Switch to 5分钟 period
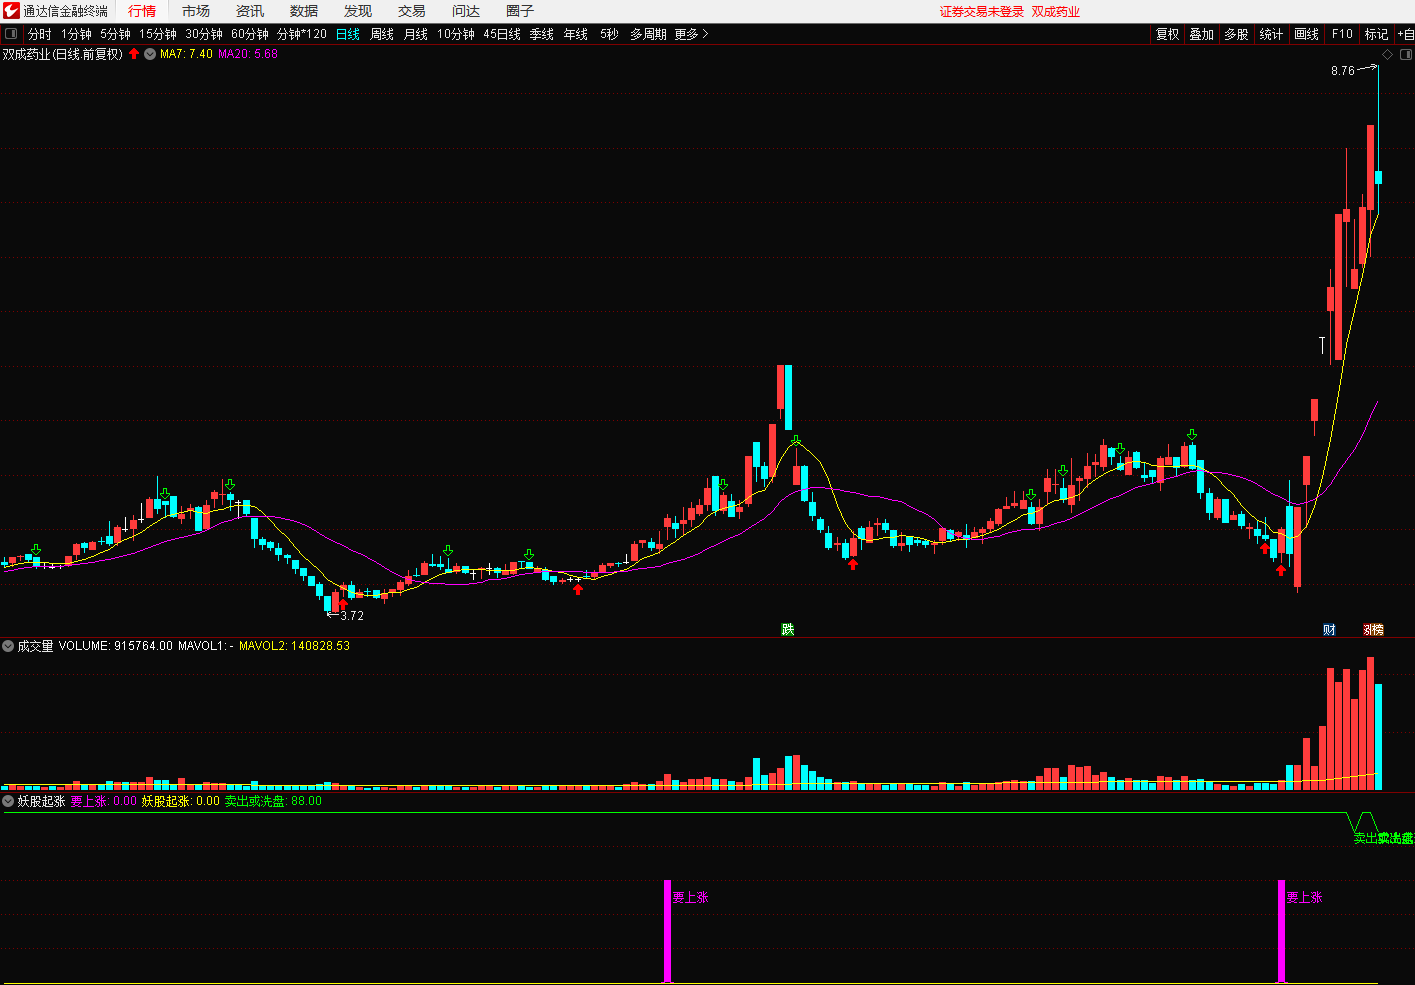Screen dimensions: 1415x985 point(115,34)
